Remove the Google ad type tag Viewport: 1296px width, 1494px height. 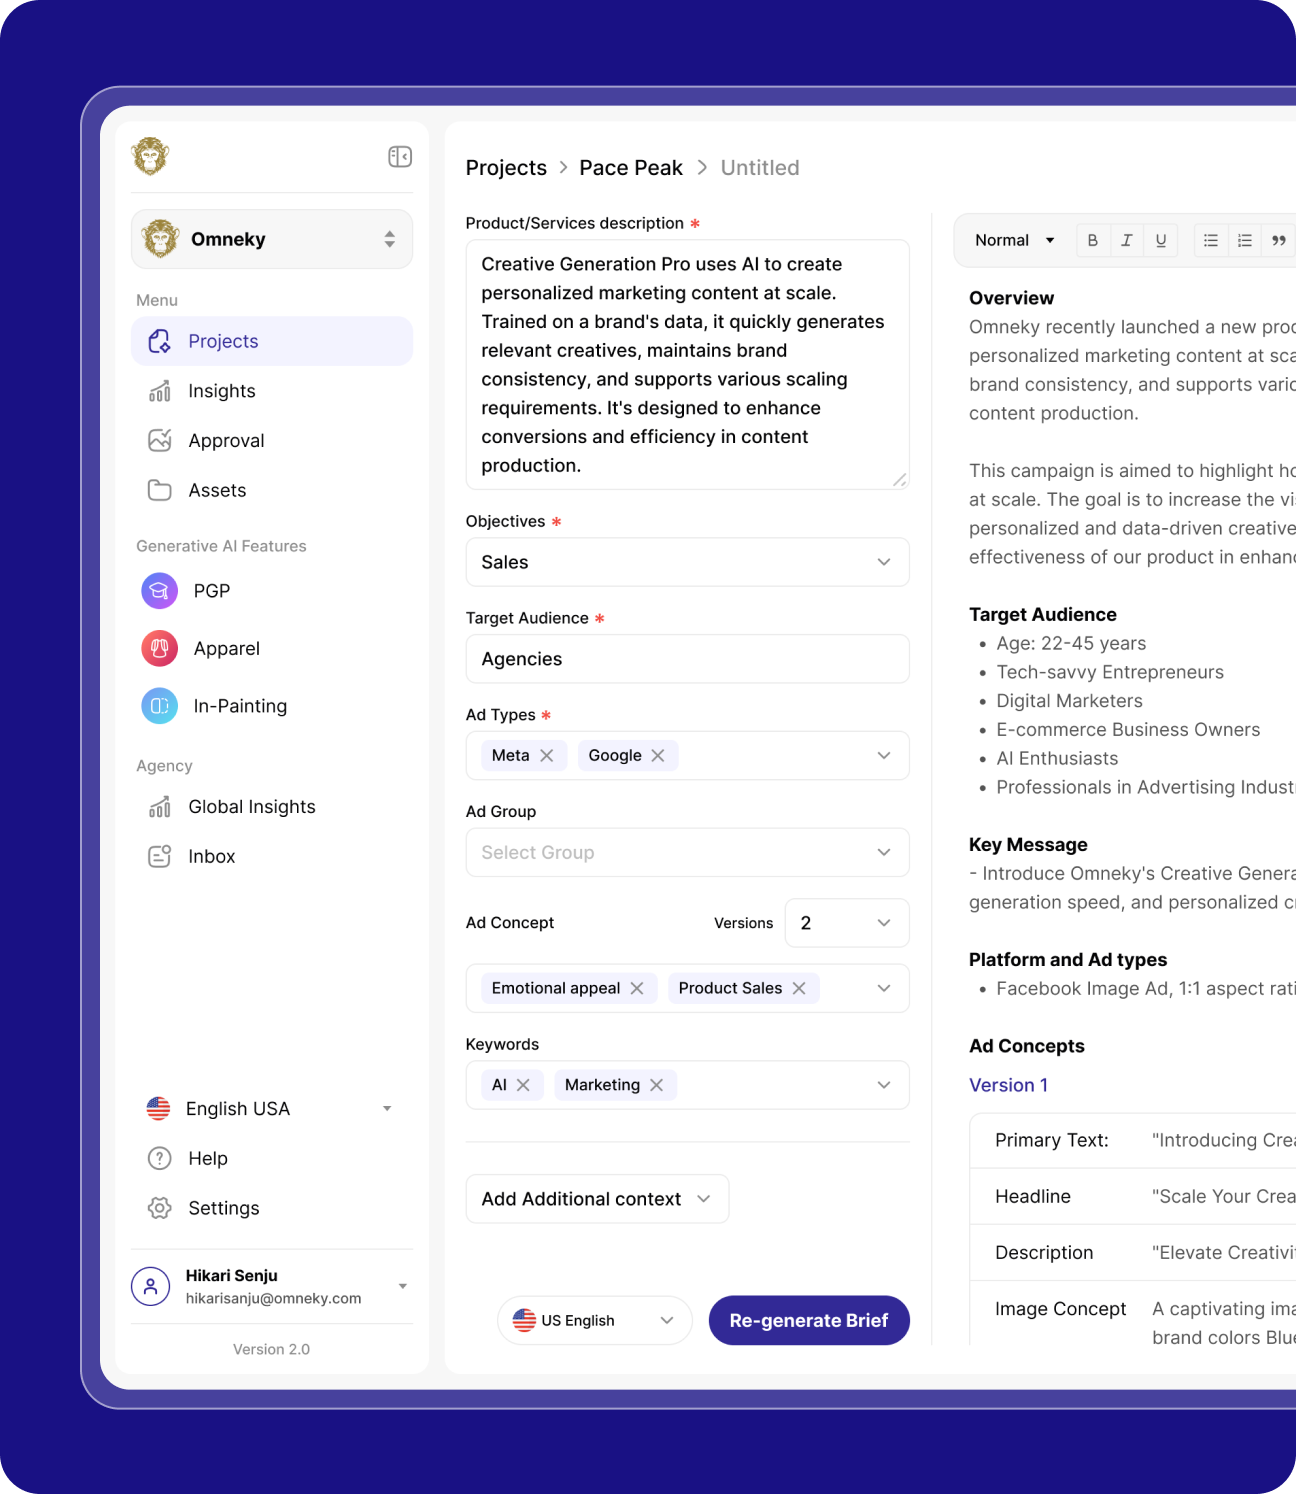point(658,756)
